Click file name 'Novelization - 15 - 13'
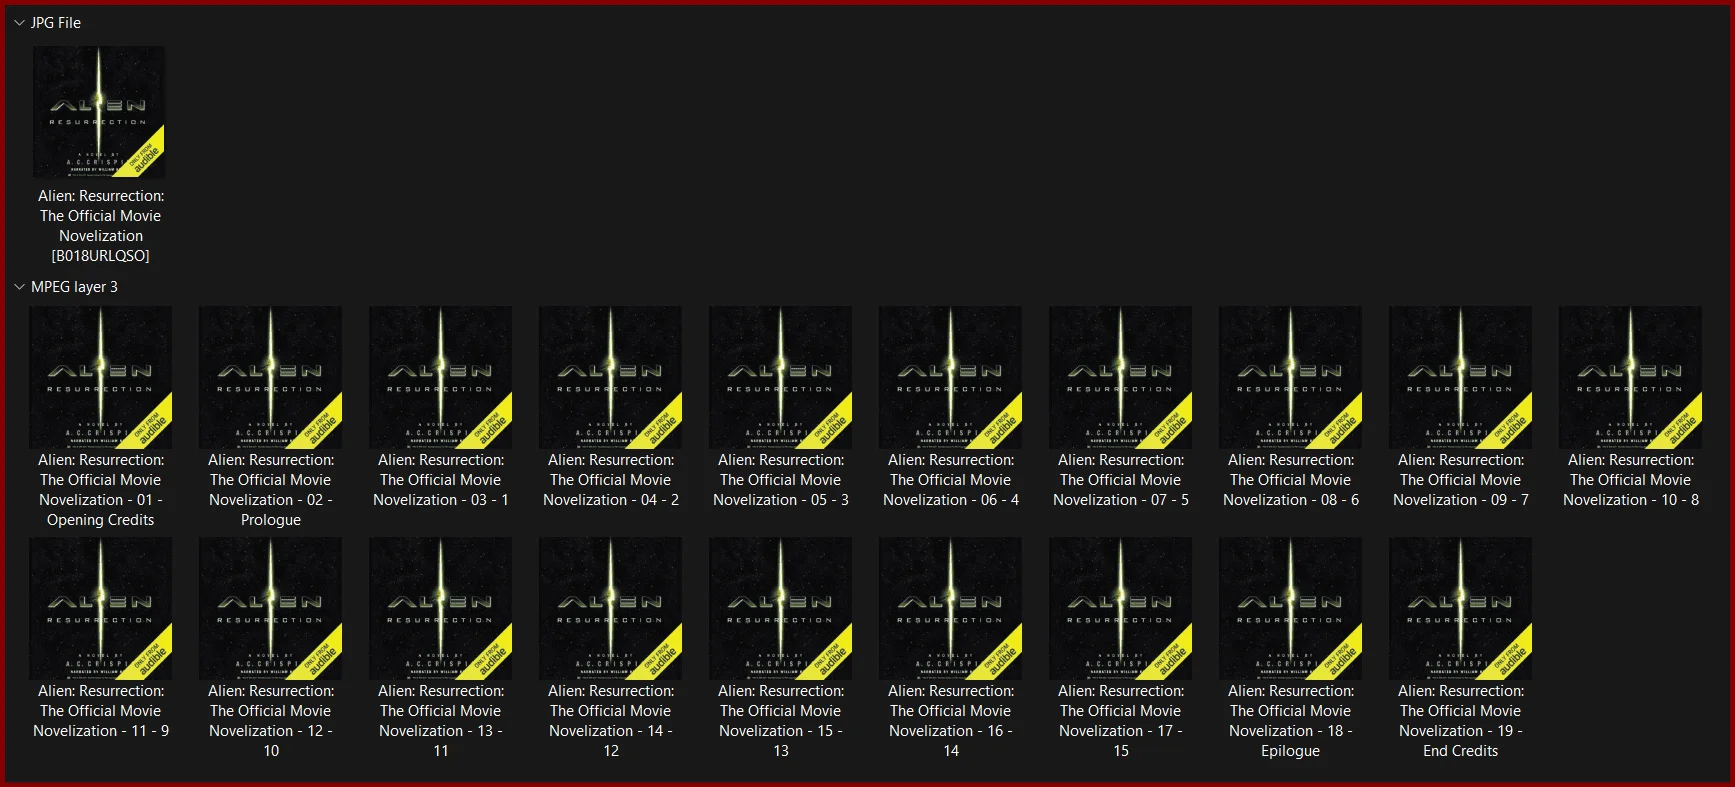The image size is (1735, 787). tap(781, 721)
